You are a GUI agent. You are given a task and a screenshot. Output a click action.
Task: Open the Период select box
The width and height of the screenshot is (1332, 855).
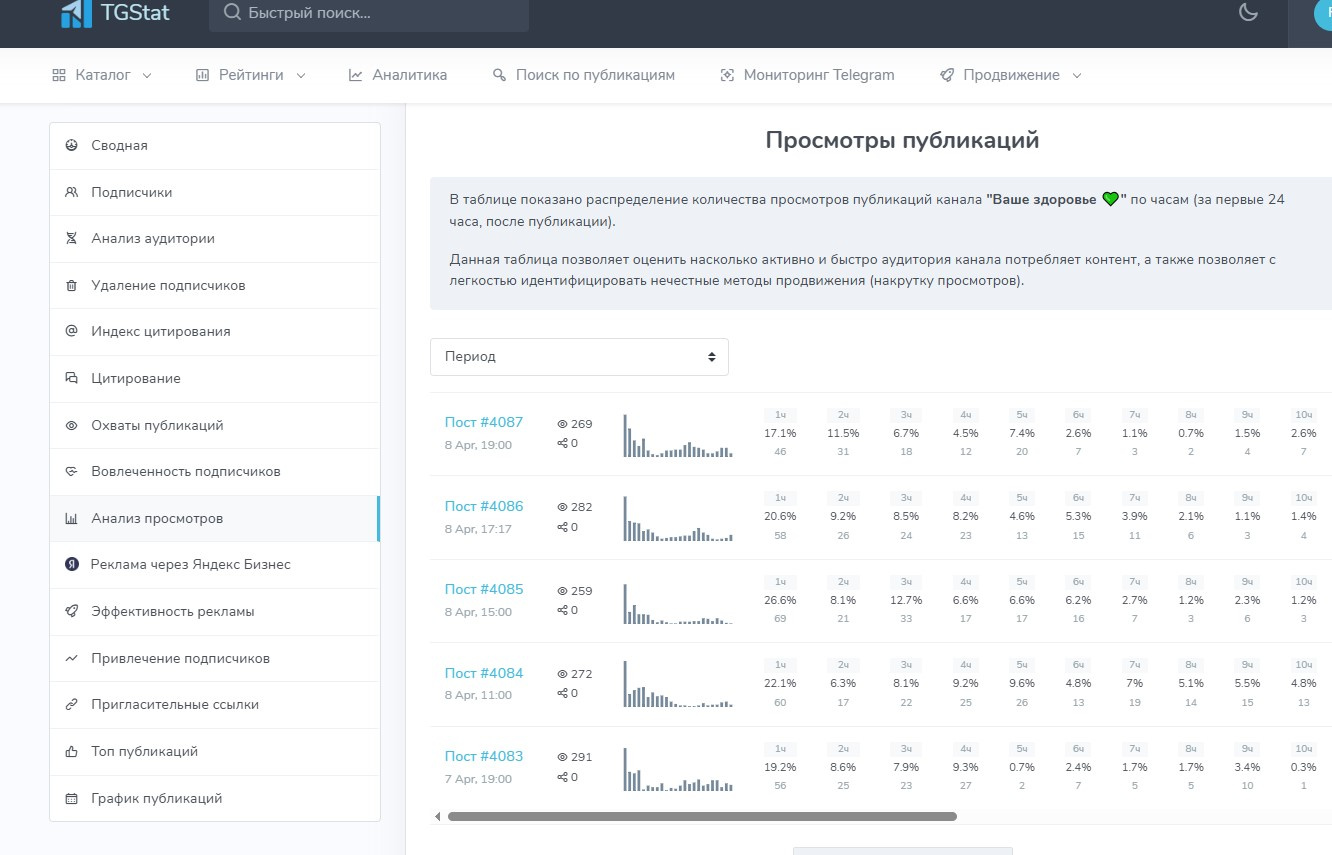[x=579, y=357]
